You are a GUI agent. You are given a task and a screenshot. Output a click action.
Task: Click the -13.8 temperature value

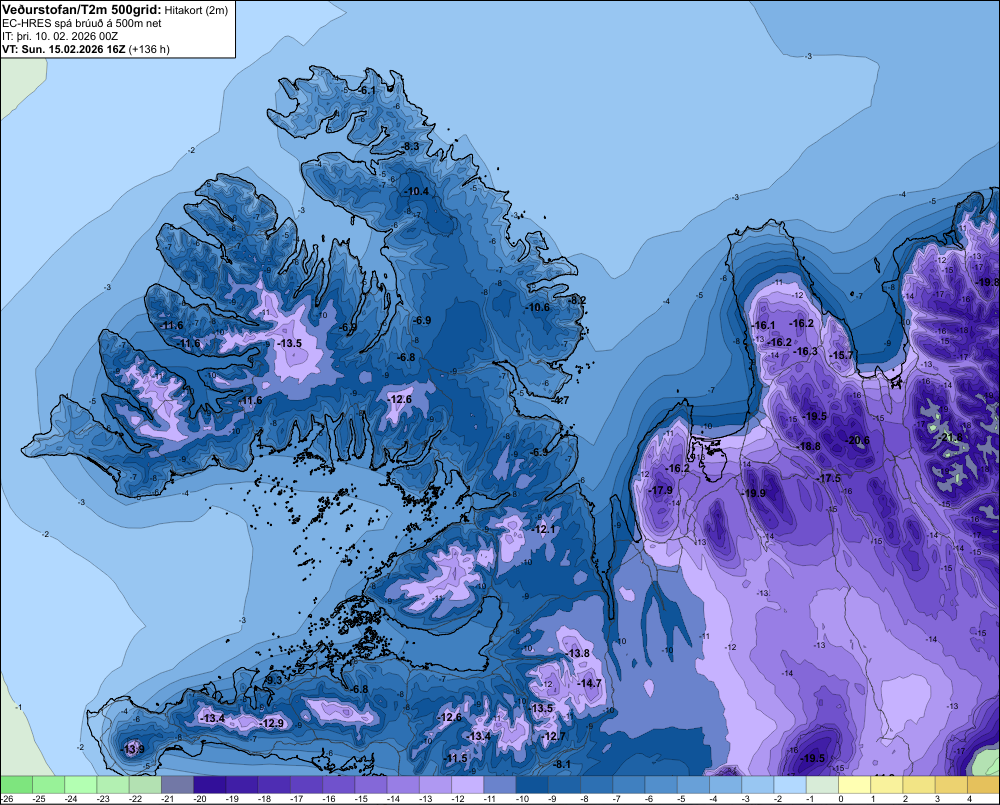tap(578, 653)
